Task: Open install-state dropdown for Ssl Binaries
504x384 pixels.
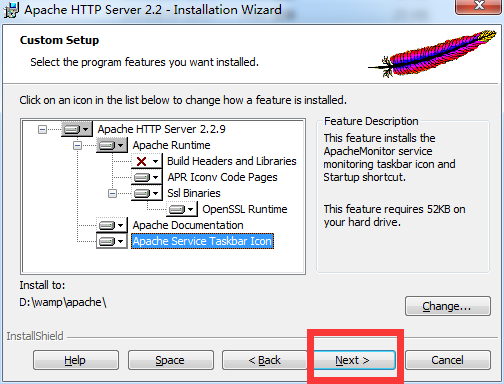Action: point(147,193)
